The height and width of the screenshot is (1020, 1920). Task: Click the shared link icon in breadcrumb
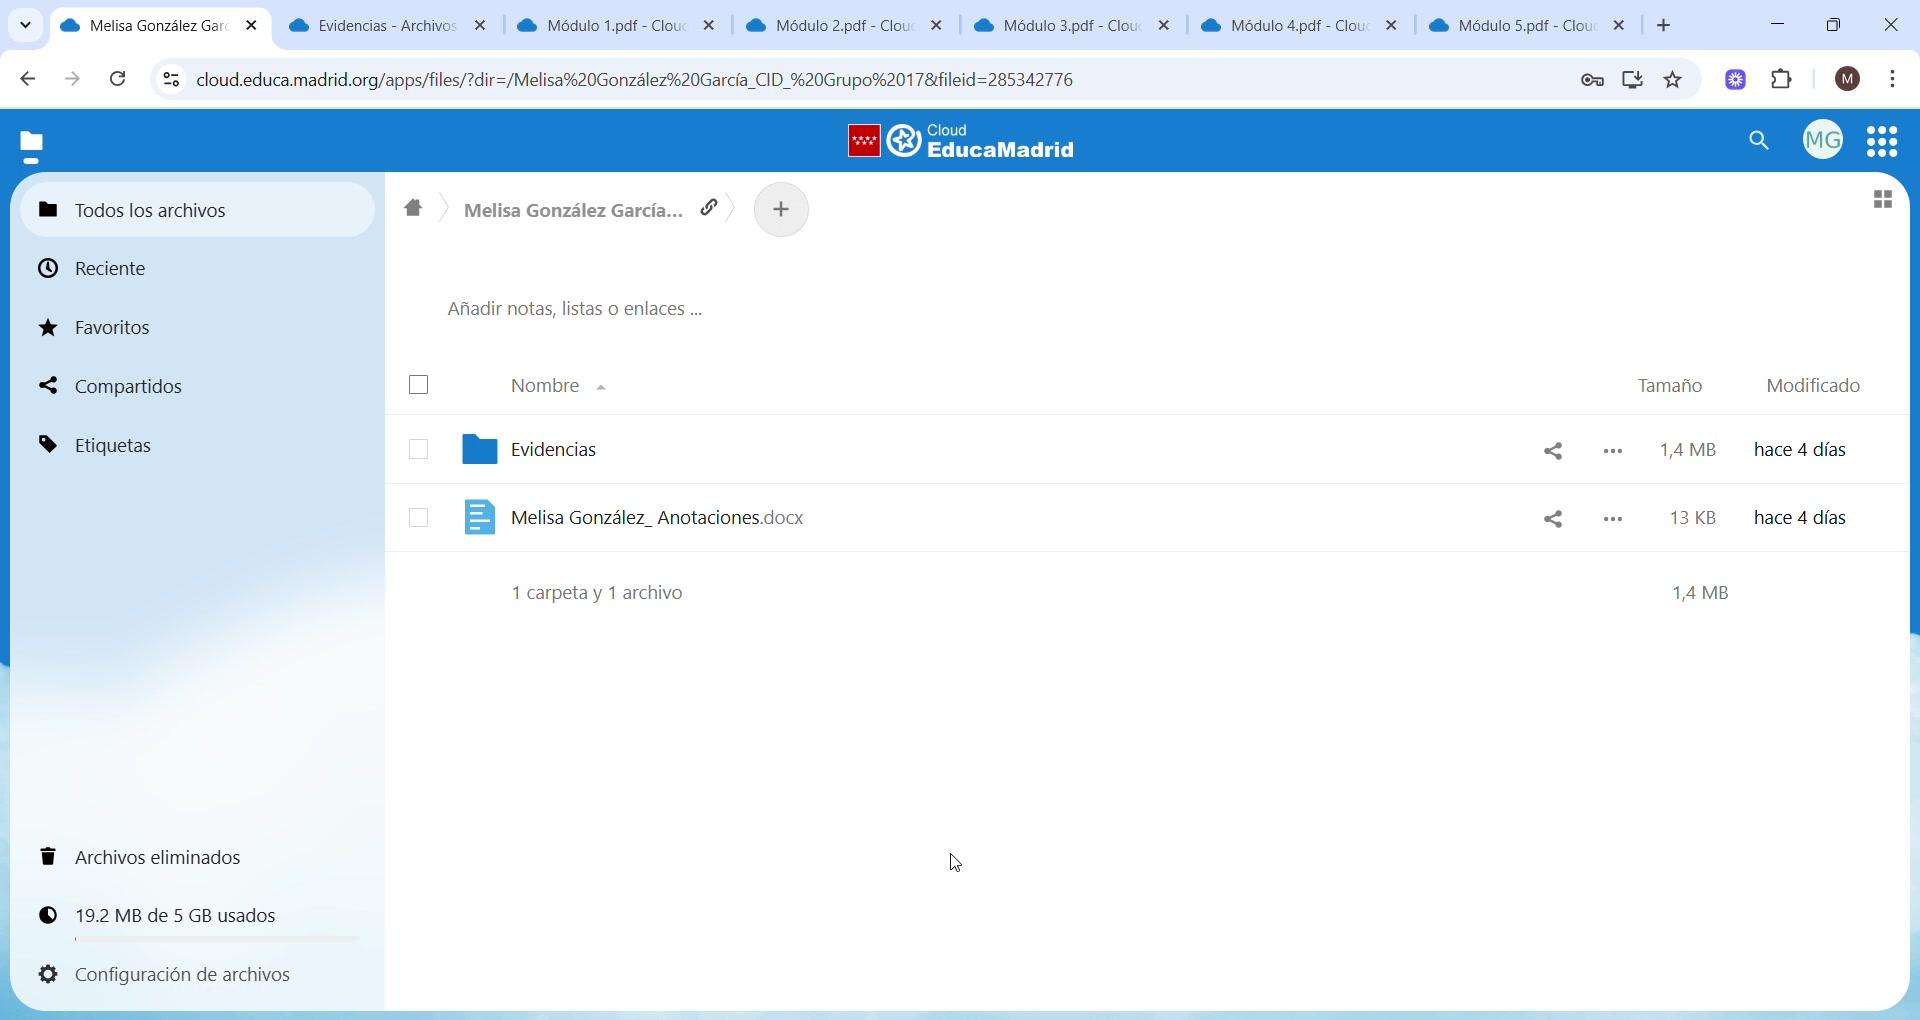(709, 208)
